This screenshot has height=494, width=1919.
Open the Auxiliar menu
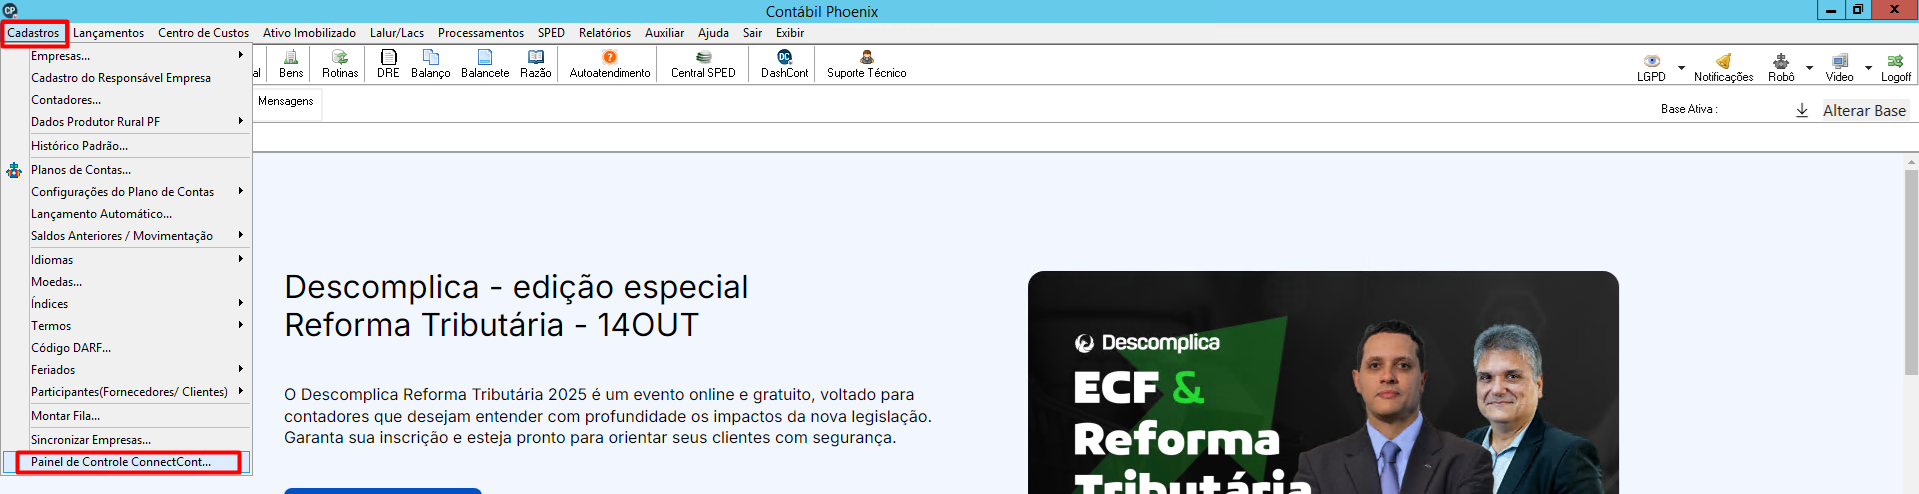pos(664,33)
